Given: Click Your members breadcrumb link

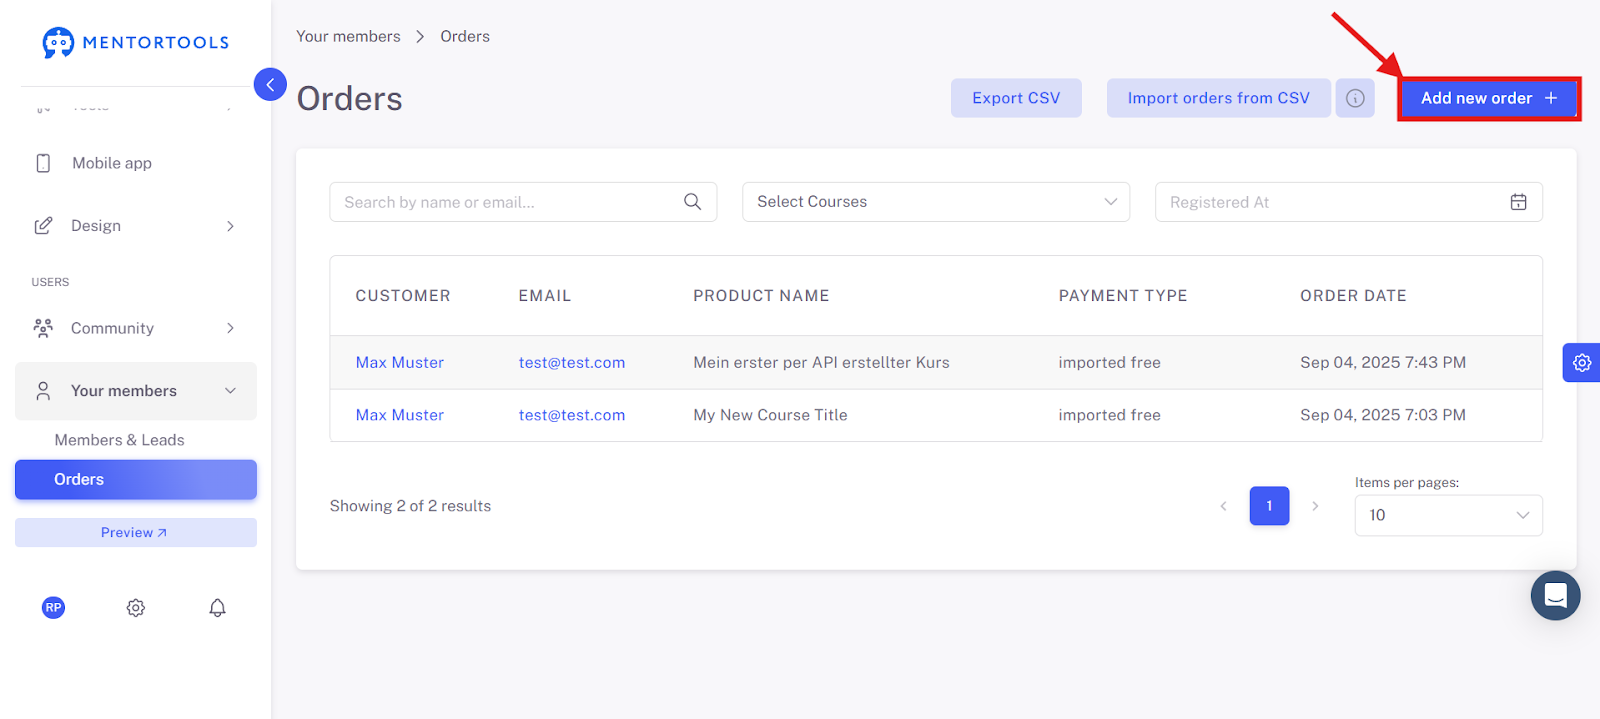Looking at the screenshot, I should coord(348,36).
